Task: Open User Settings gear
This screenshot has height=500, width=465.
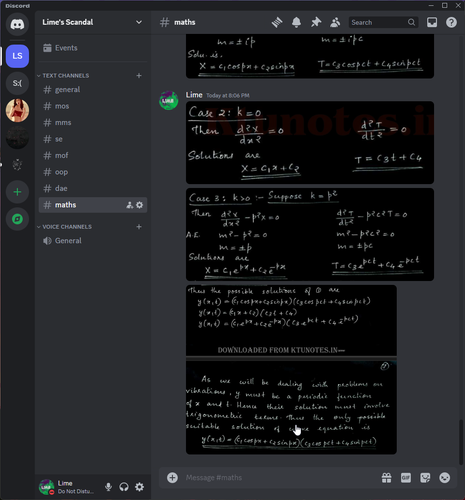Action: click(140, 487)
